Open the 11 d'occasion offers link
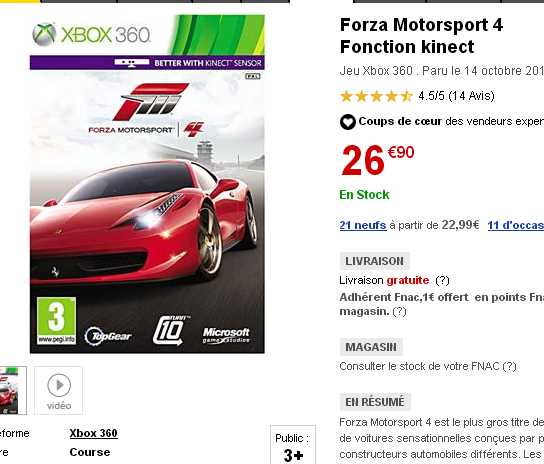This screenshot has height=464, width=544. coord(516,225)
